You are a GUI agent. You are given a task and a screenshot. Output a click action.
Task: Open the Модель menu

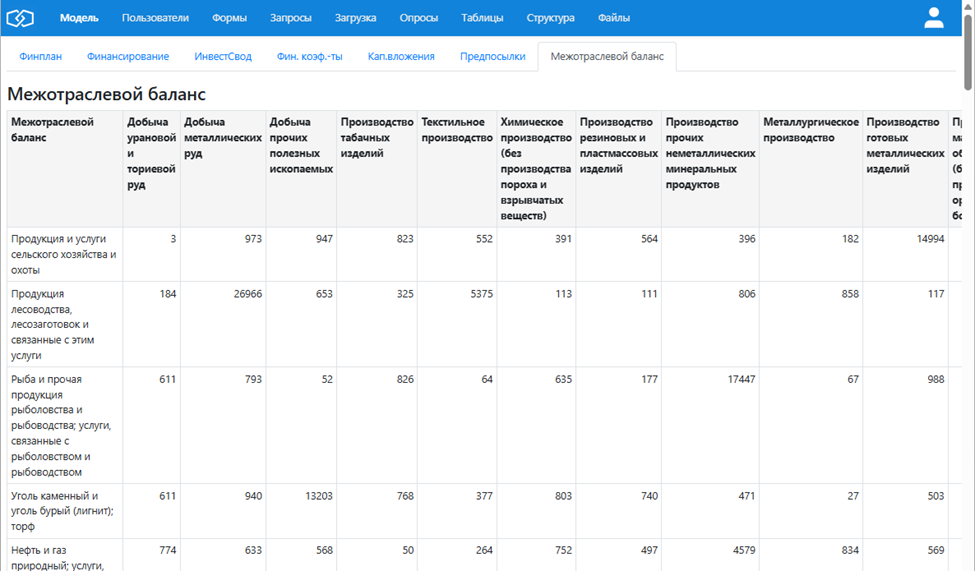(x=79, y=18)
